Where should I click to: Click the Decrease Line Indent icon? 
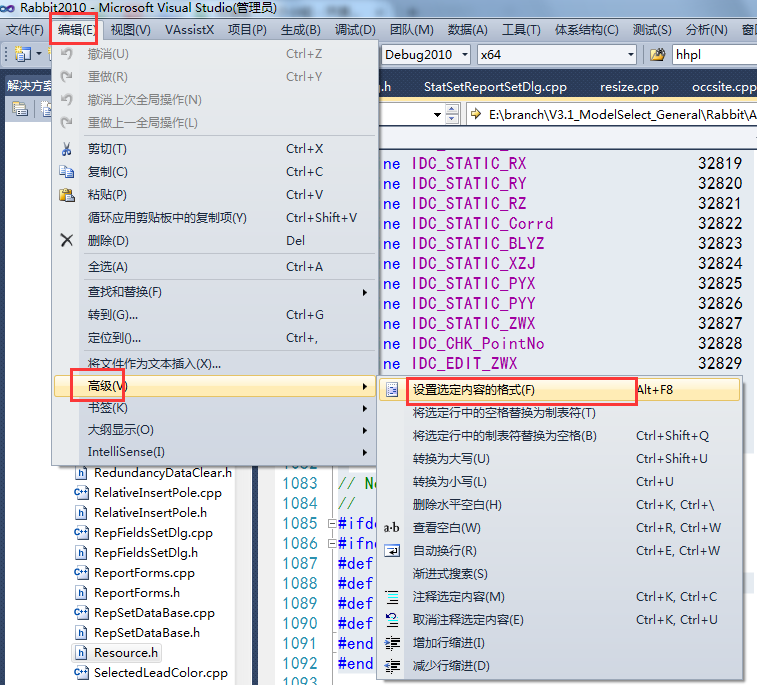[x=392, y=666]
